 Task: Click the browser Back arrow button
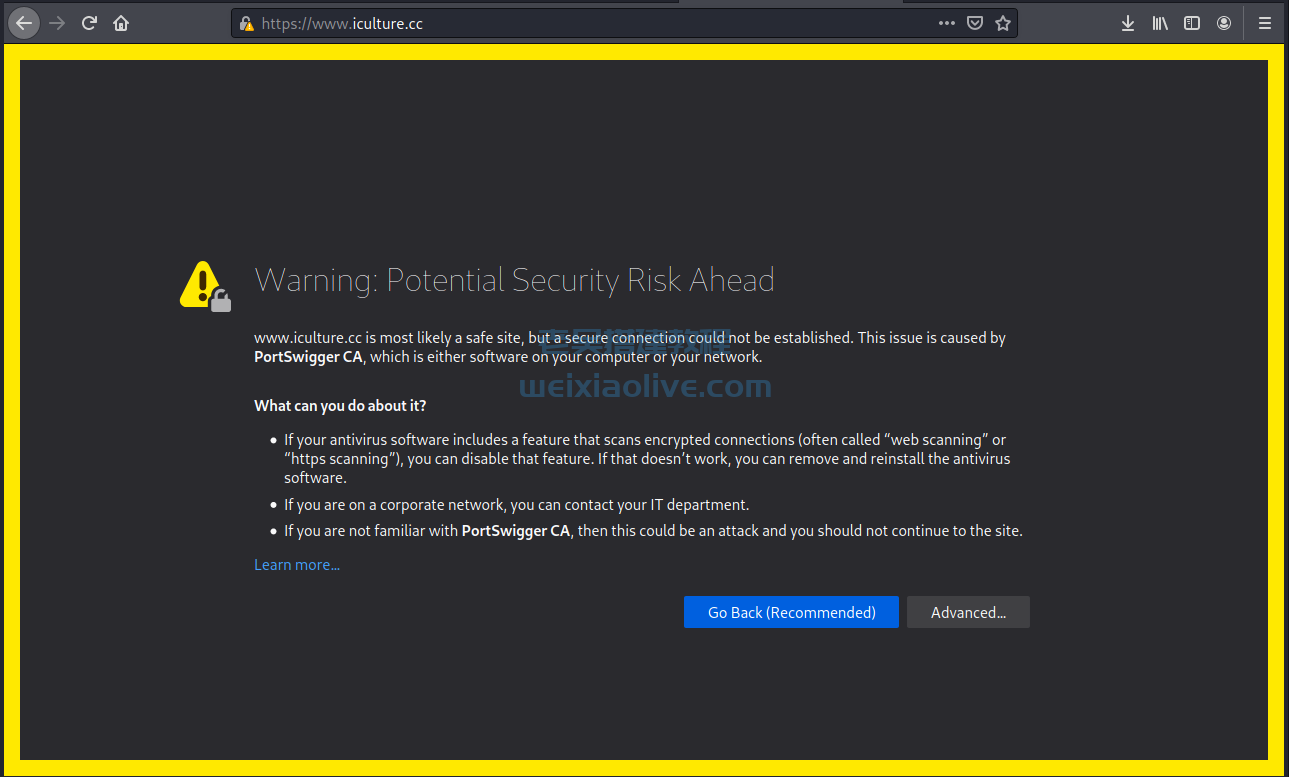coord(24,23)
